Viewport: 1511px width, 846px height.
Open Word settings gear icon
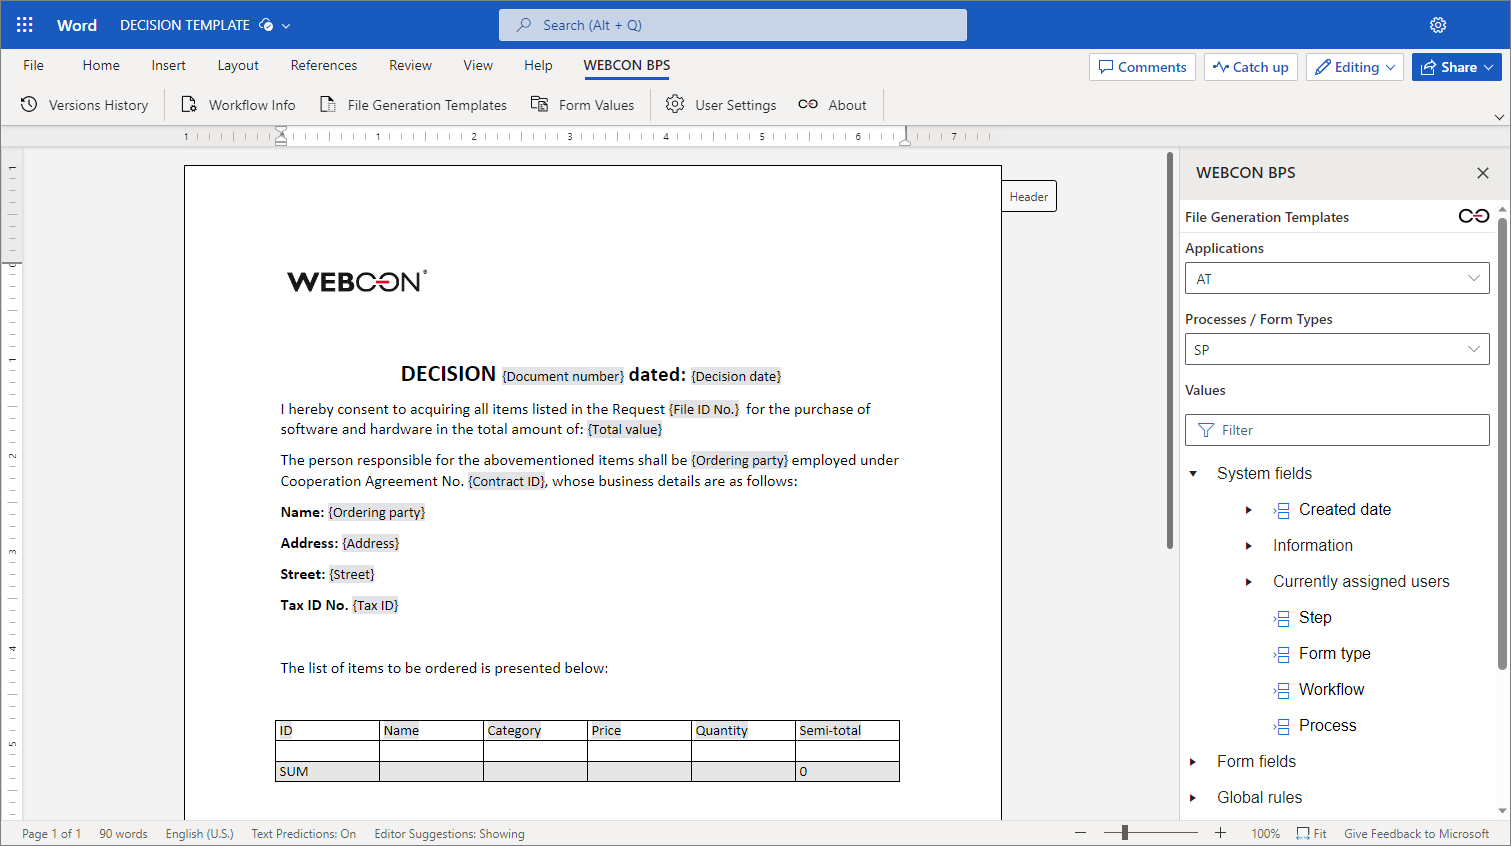[1438, 25]
